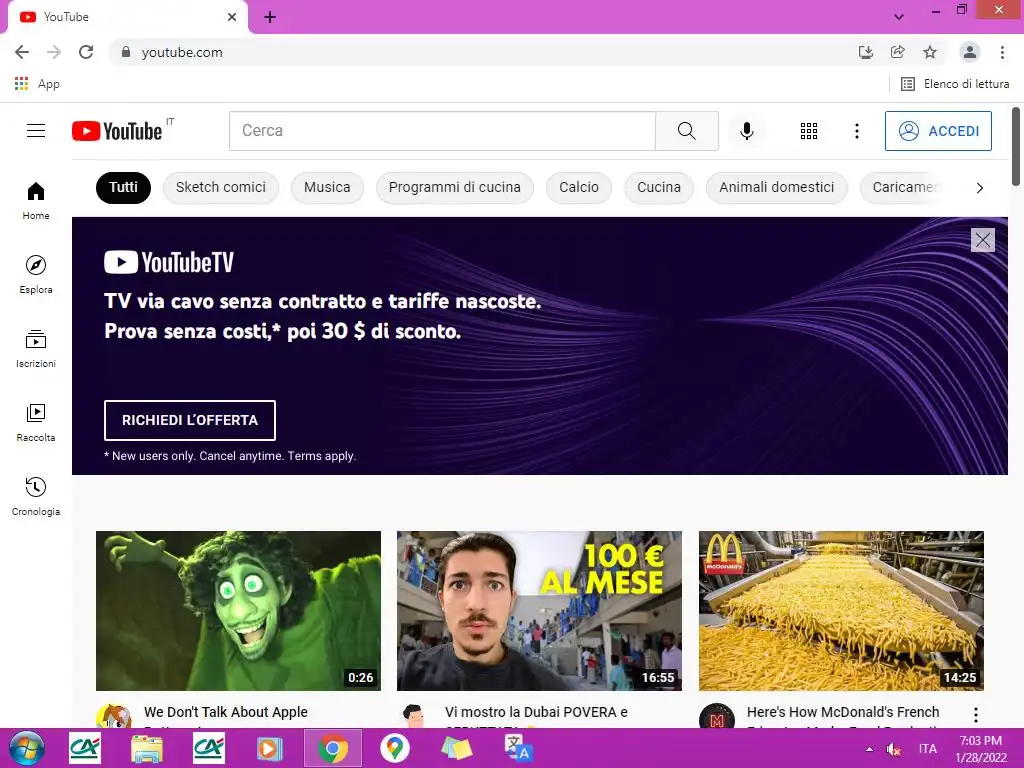Go to Home in the sidebar
This screenshot has height=768, width=1024.
click(x=36, y=200)
